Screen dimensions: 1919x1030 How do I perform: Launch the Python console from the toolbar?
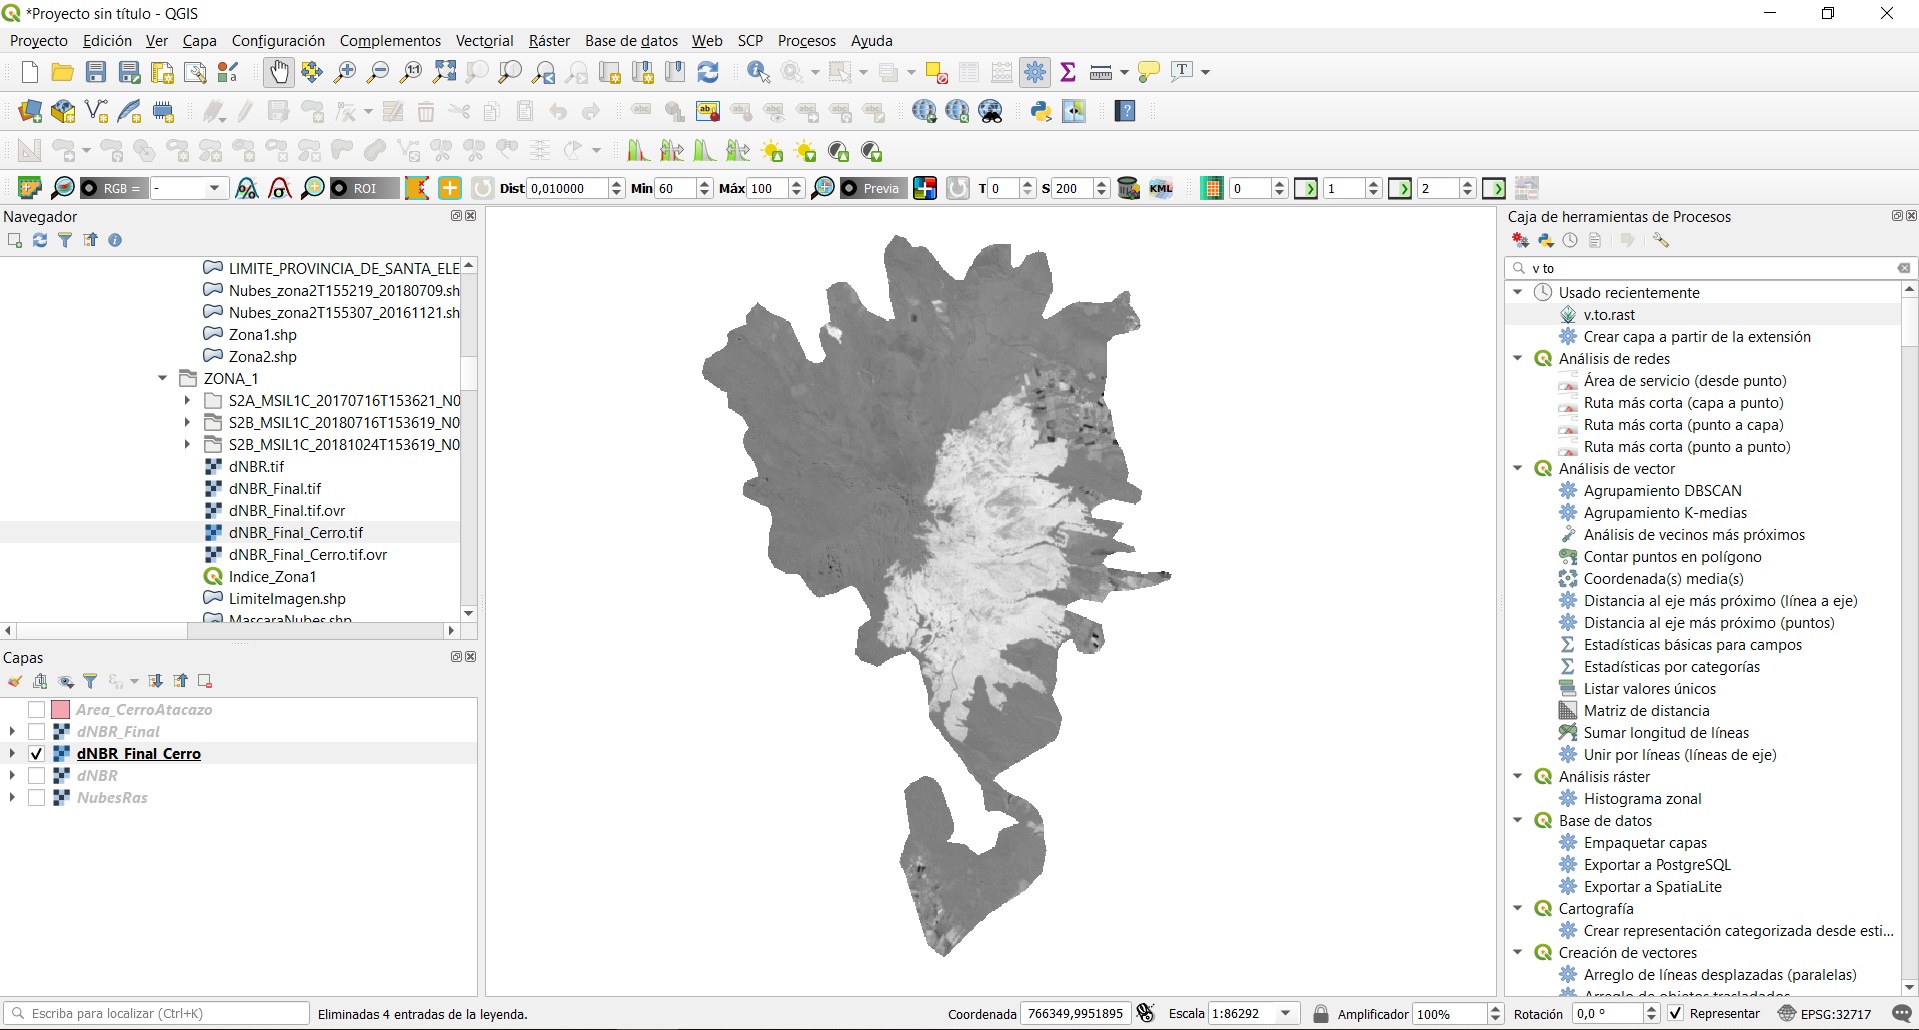click(1040, 111)
